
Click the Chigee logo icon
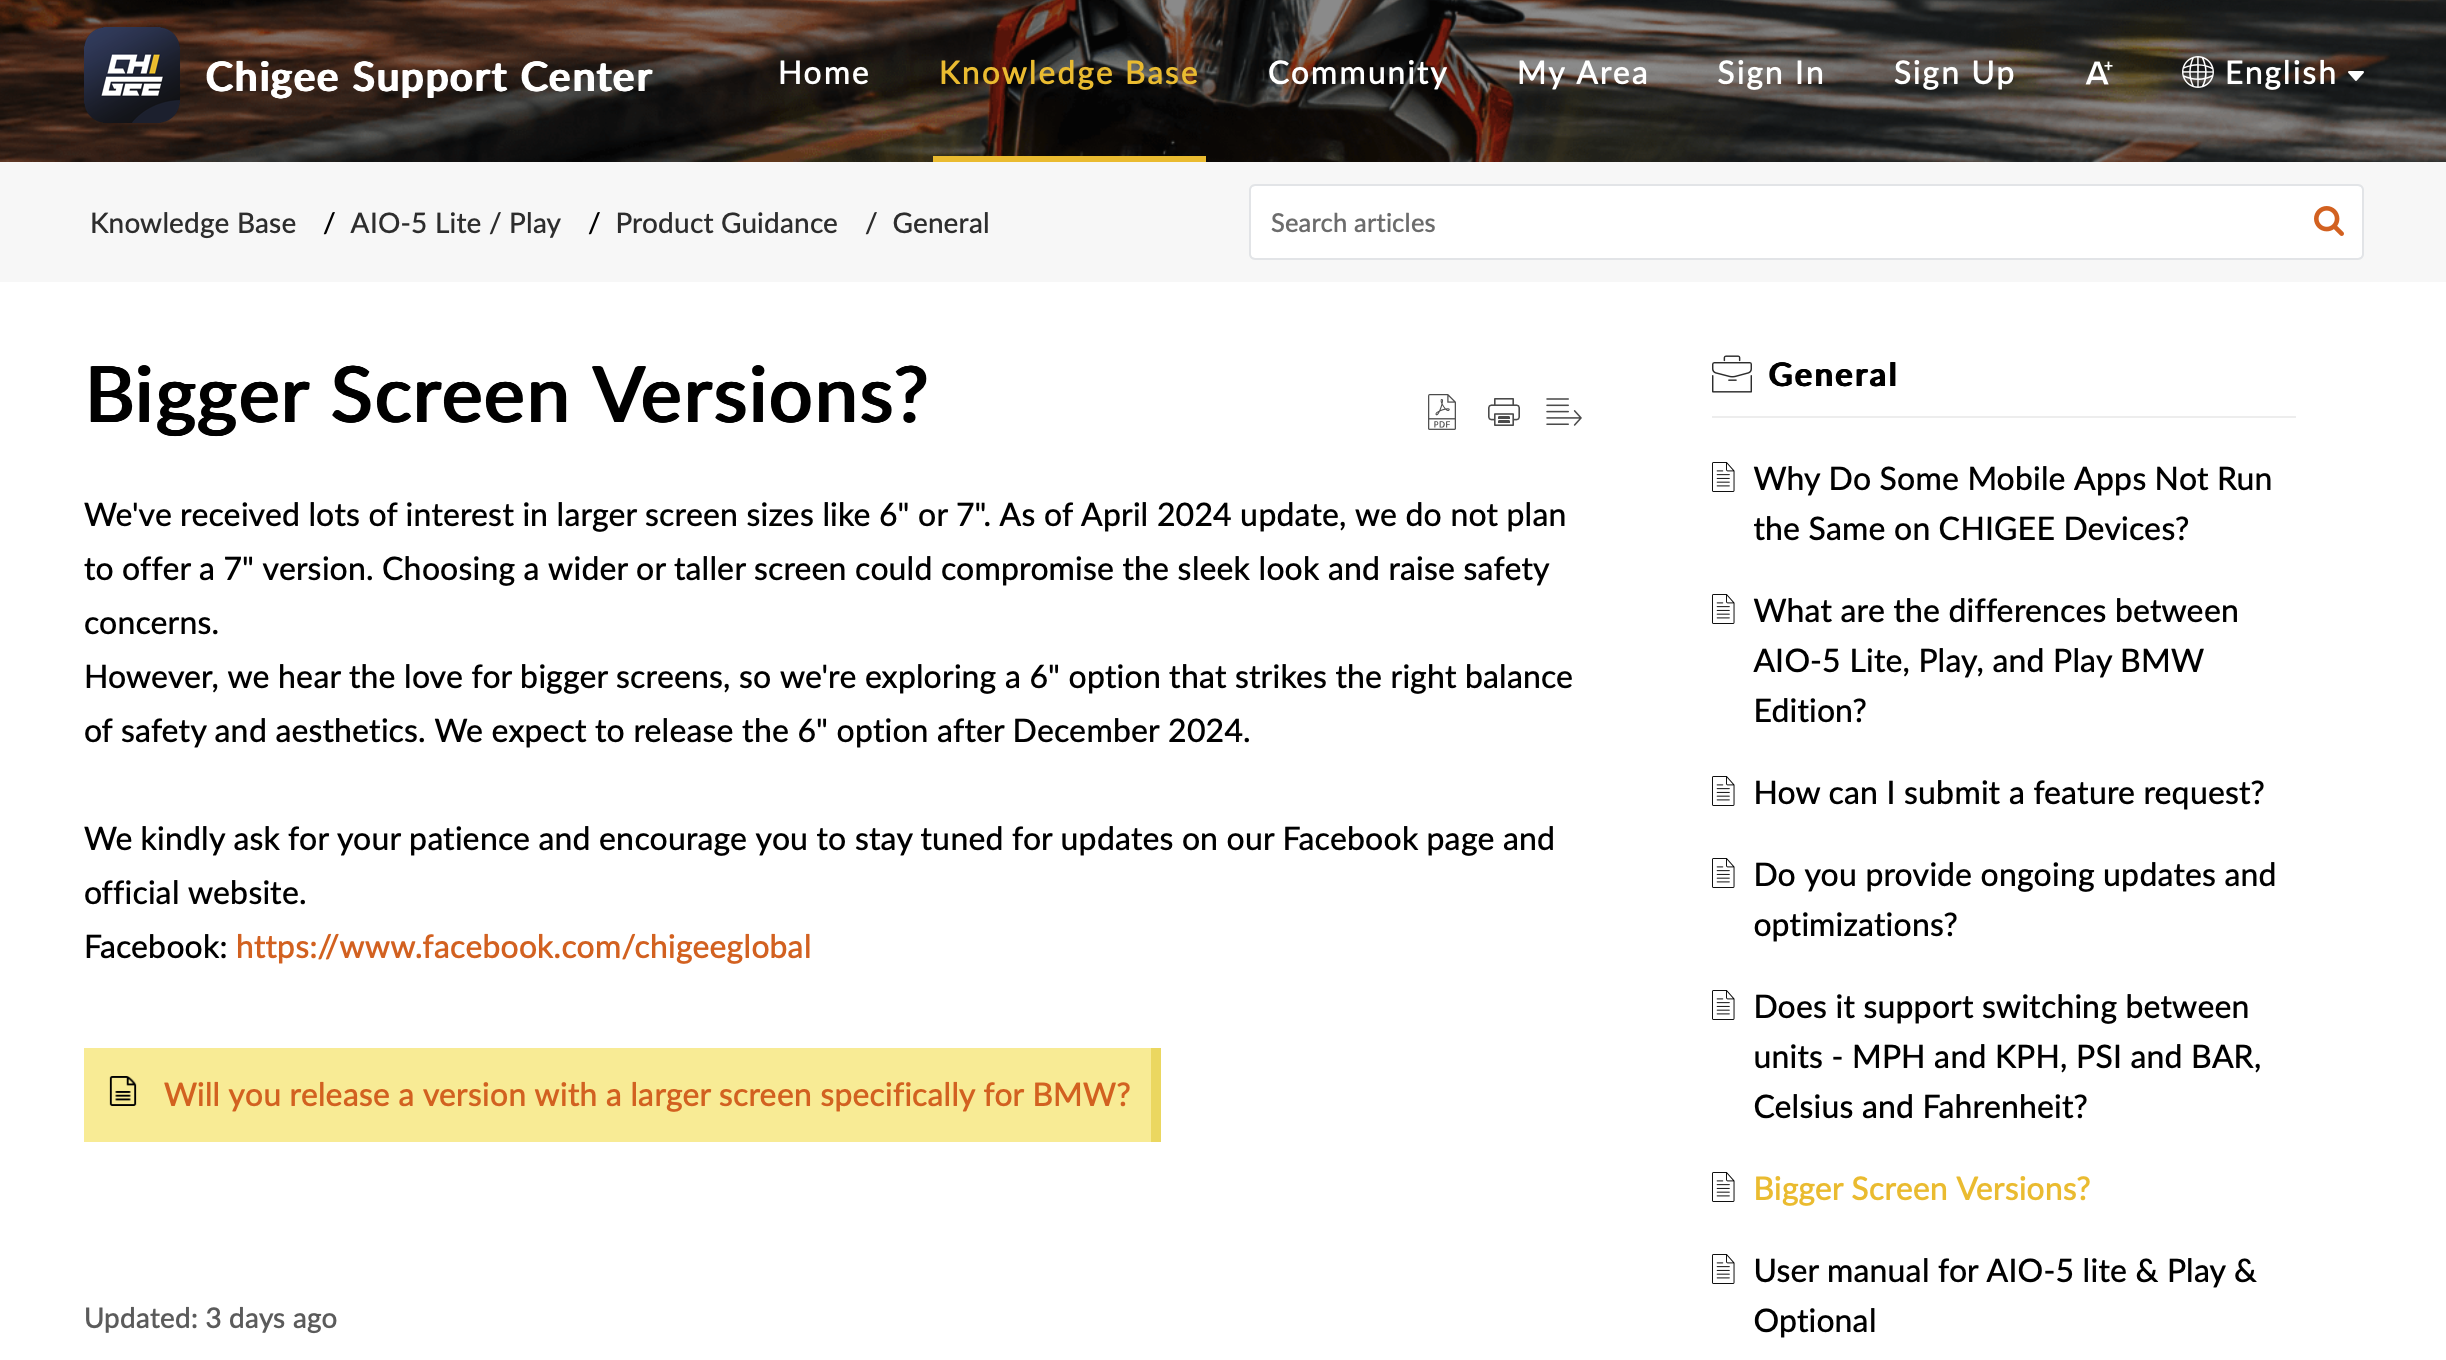pos(132,76)
